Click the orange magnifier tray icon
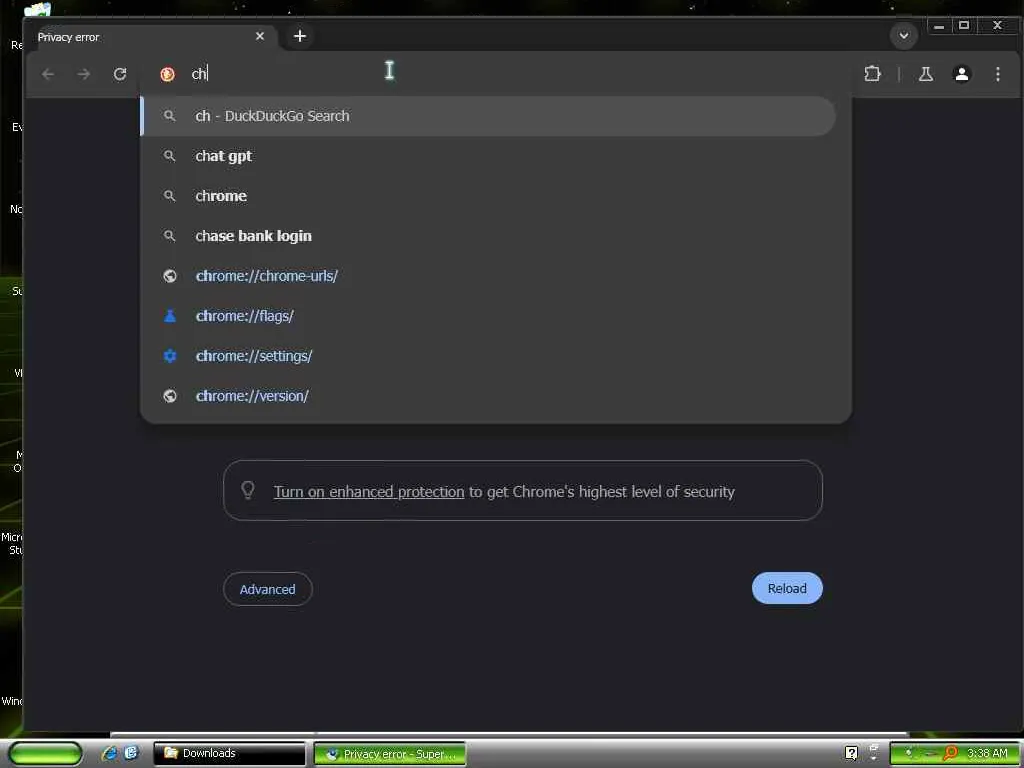 point(950,753)
